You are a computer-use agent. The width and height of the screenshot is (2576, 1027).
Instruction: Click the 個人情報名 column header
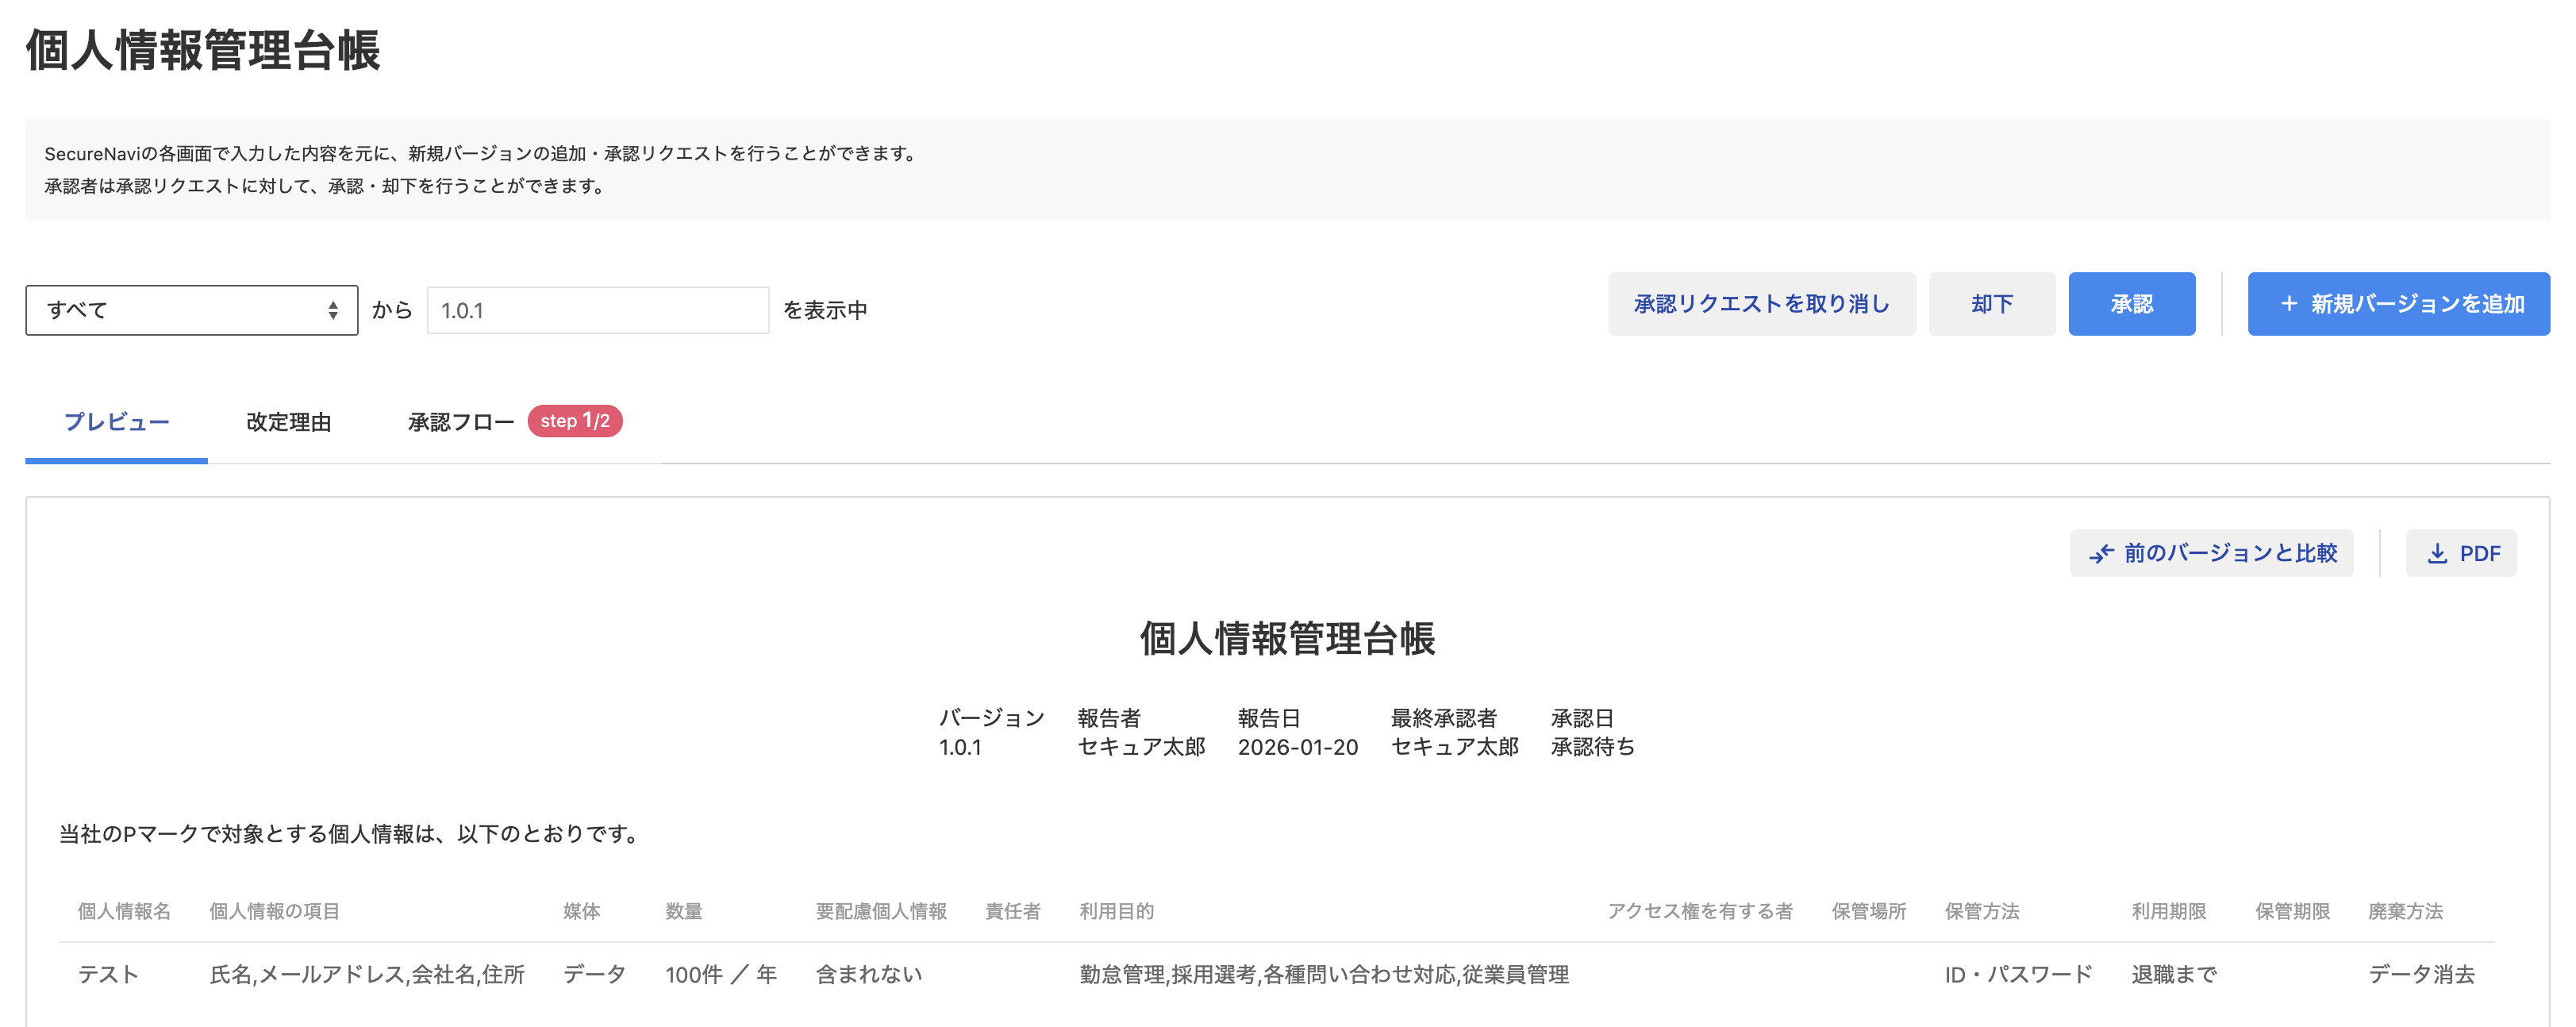click(124, 911)
